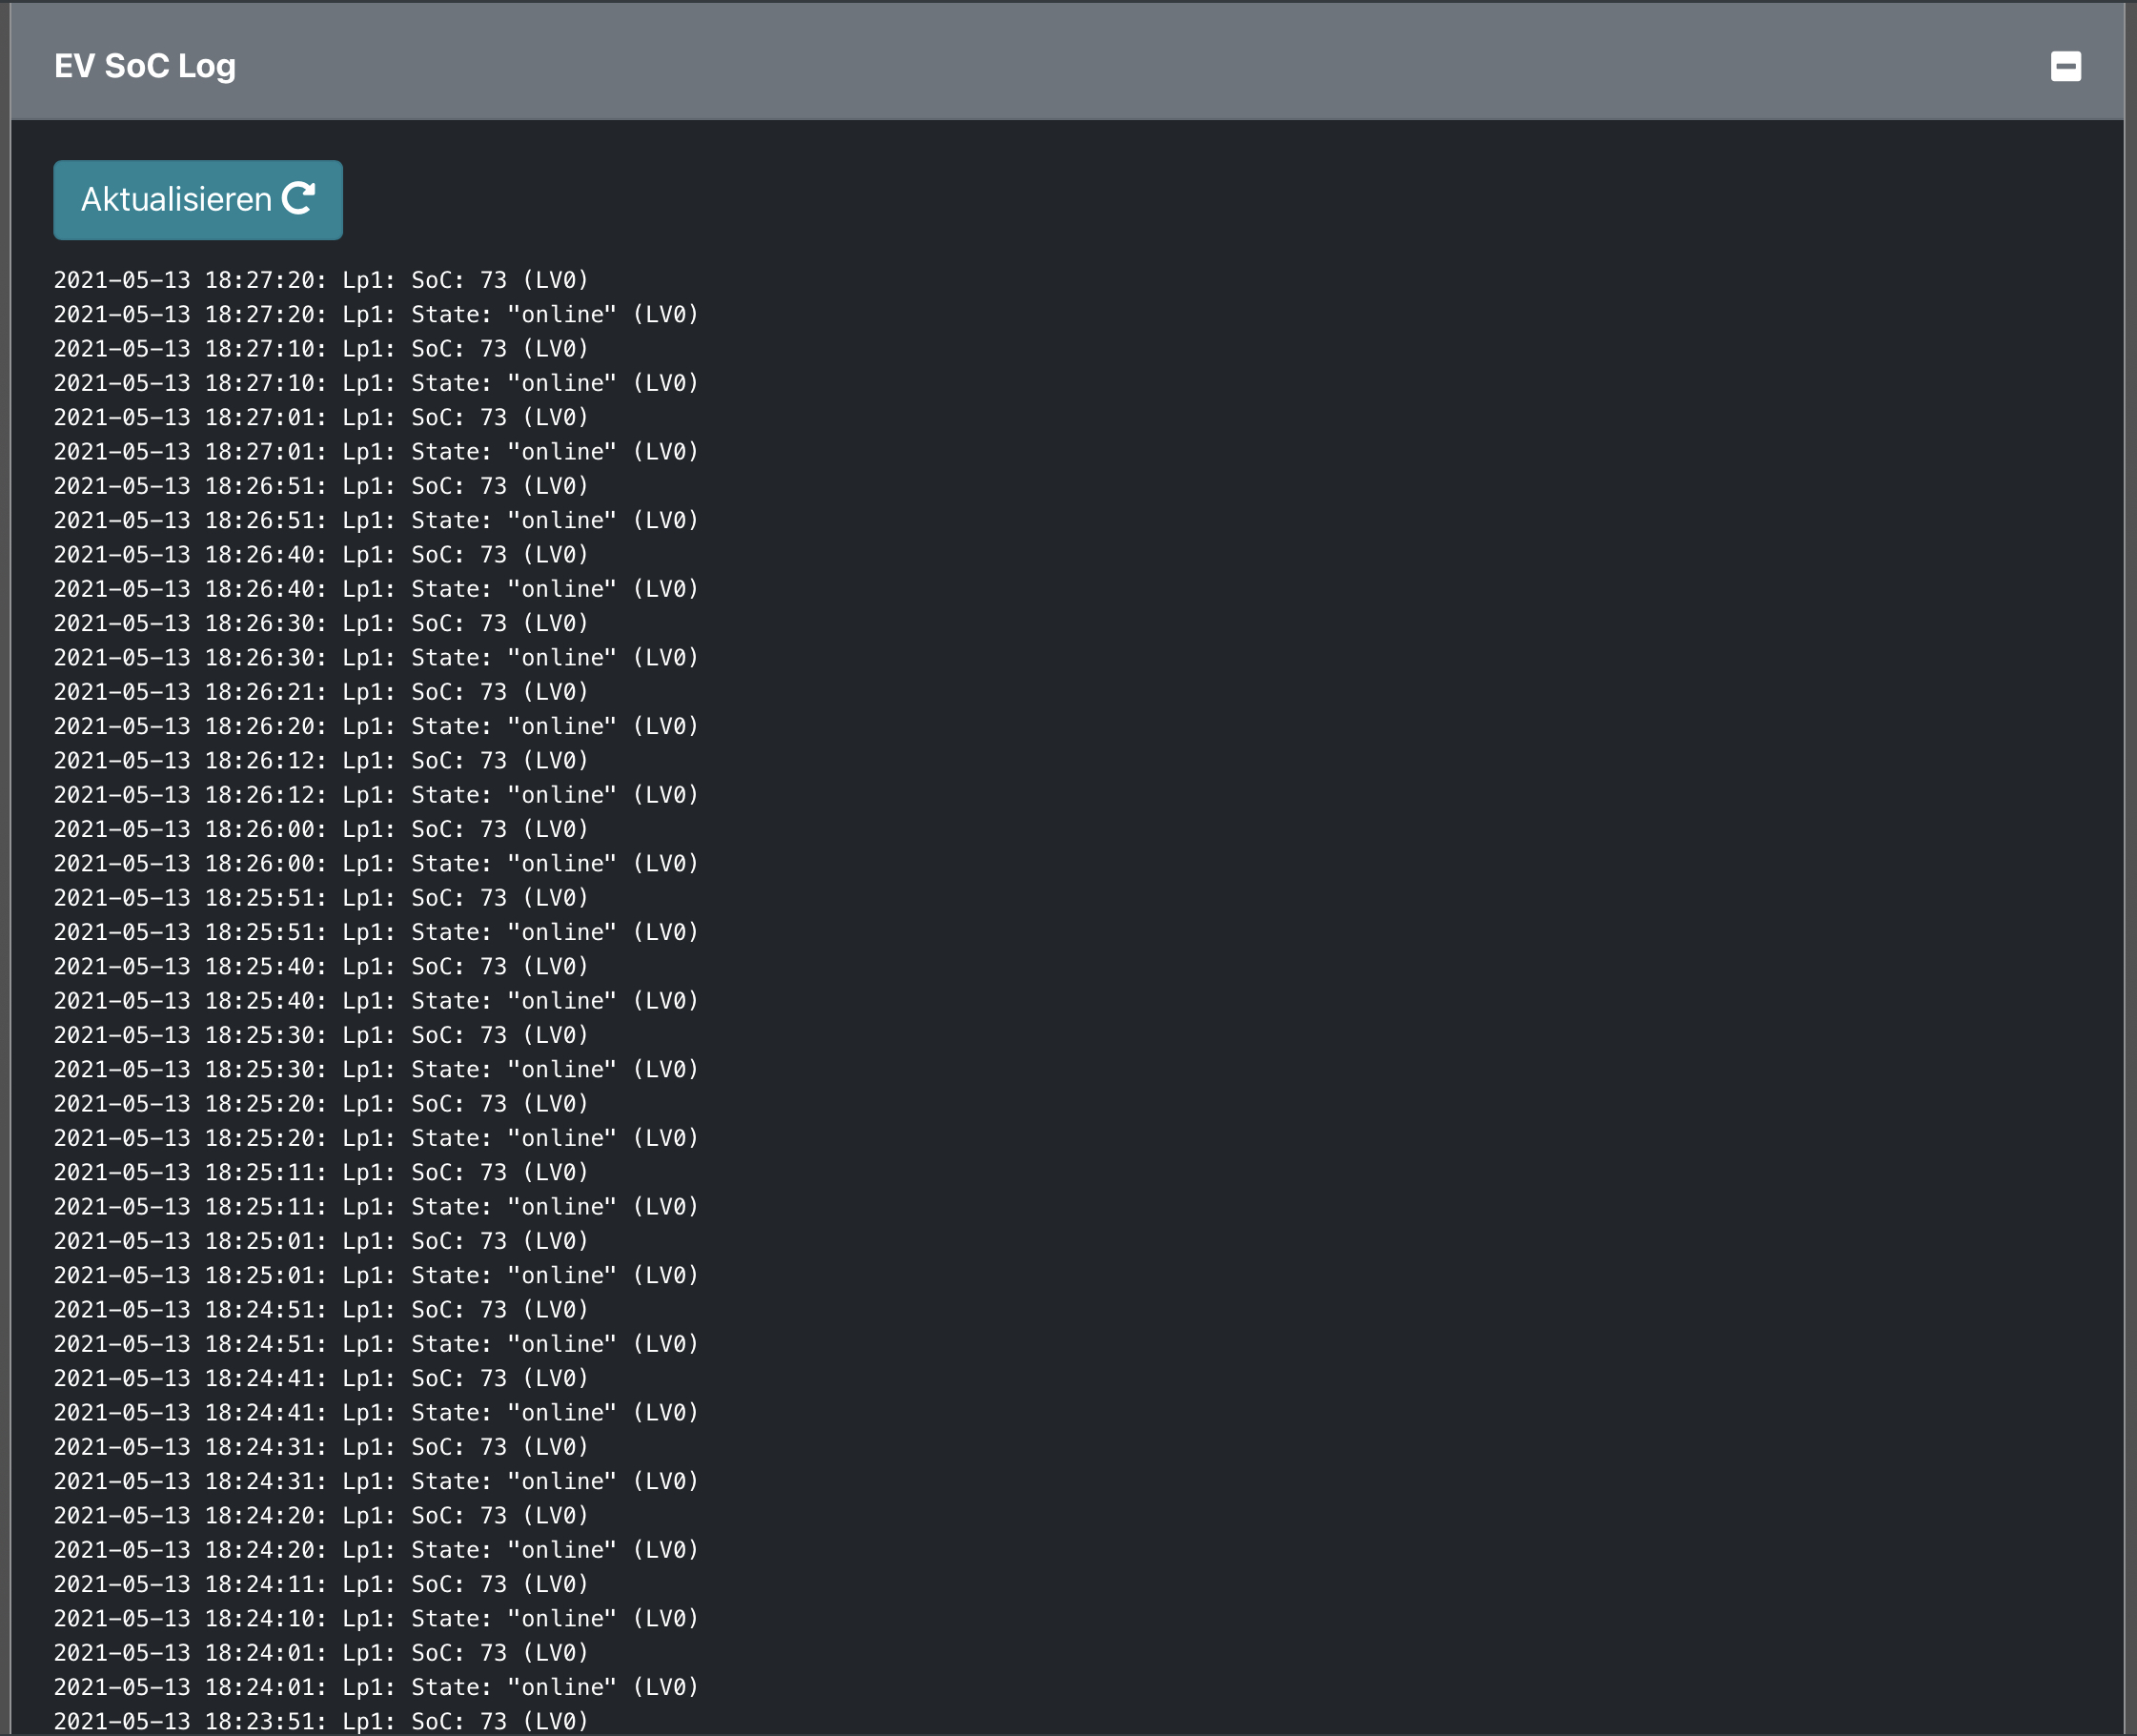Collapse the EV SoC Log panel with the minus icon
2137x1736 pixels.
coord(2065,67)
